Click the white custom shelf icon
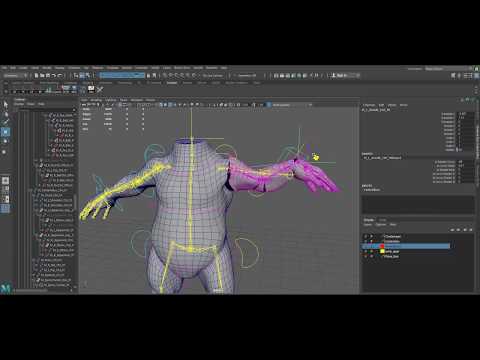The width and height of the screenshot is (480, 360). tap(91, 89)
